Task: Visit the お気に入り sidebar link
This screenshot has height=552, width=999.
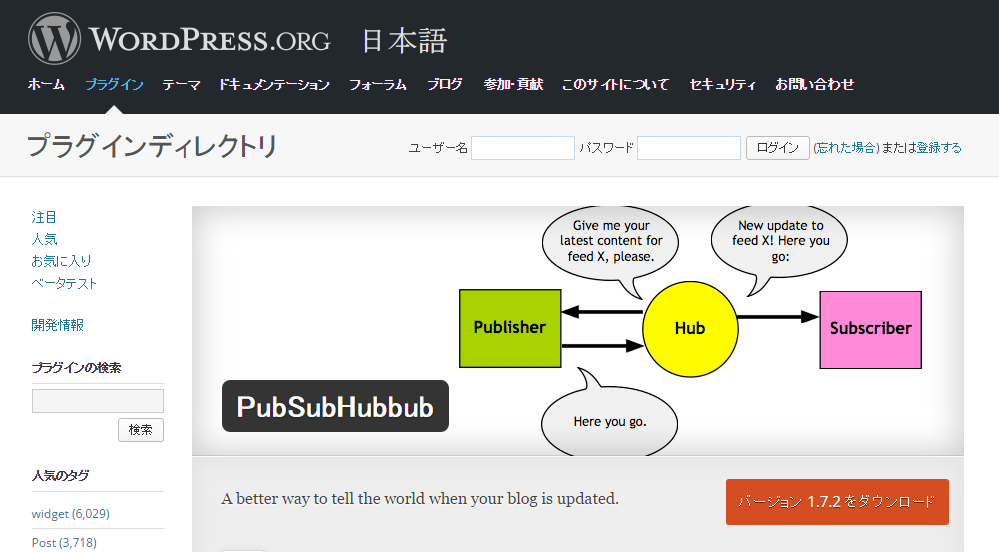Action: pos(61,261)
